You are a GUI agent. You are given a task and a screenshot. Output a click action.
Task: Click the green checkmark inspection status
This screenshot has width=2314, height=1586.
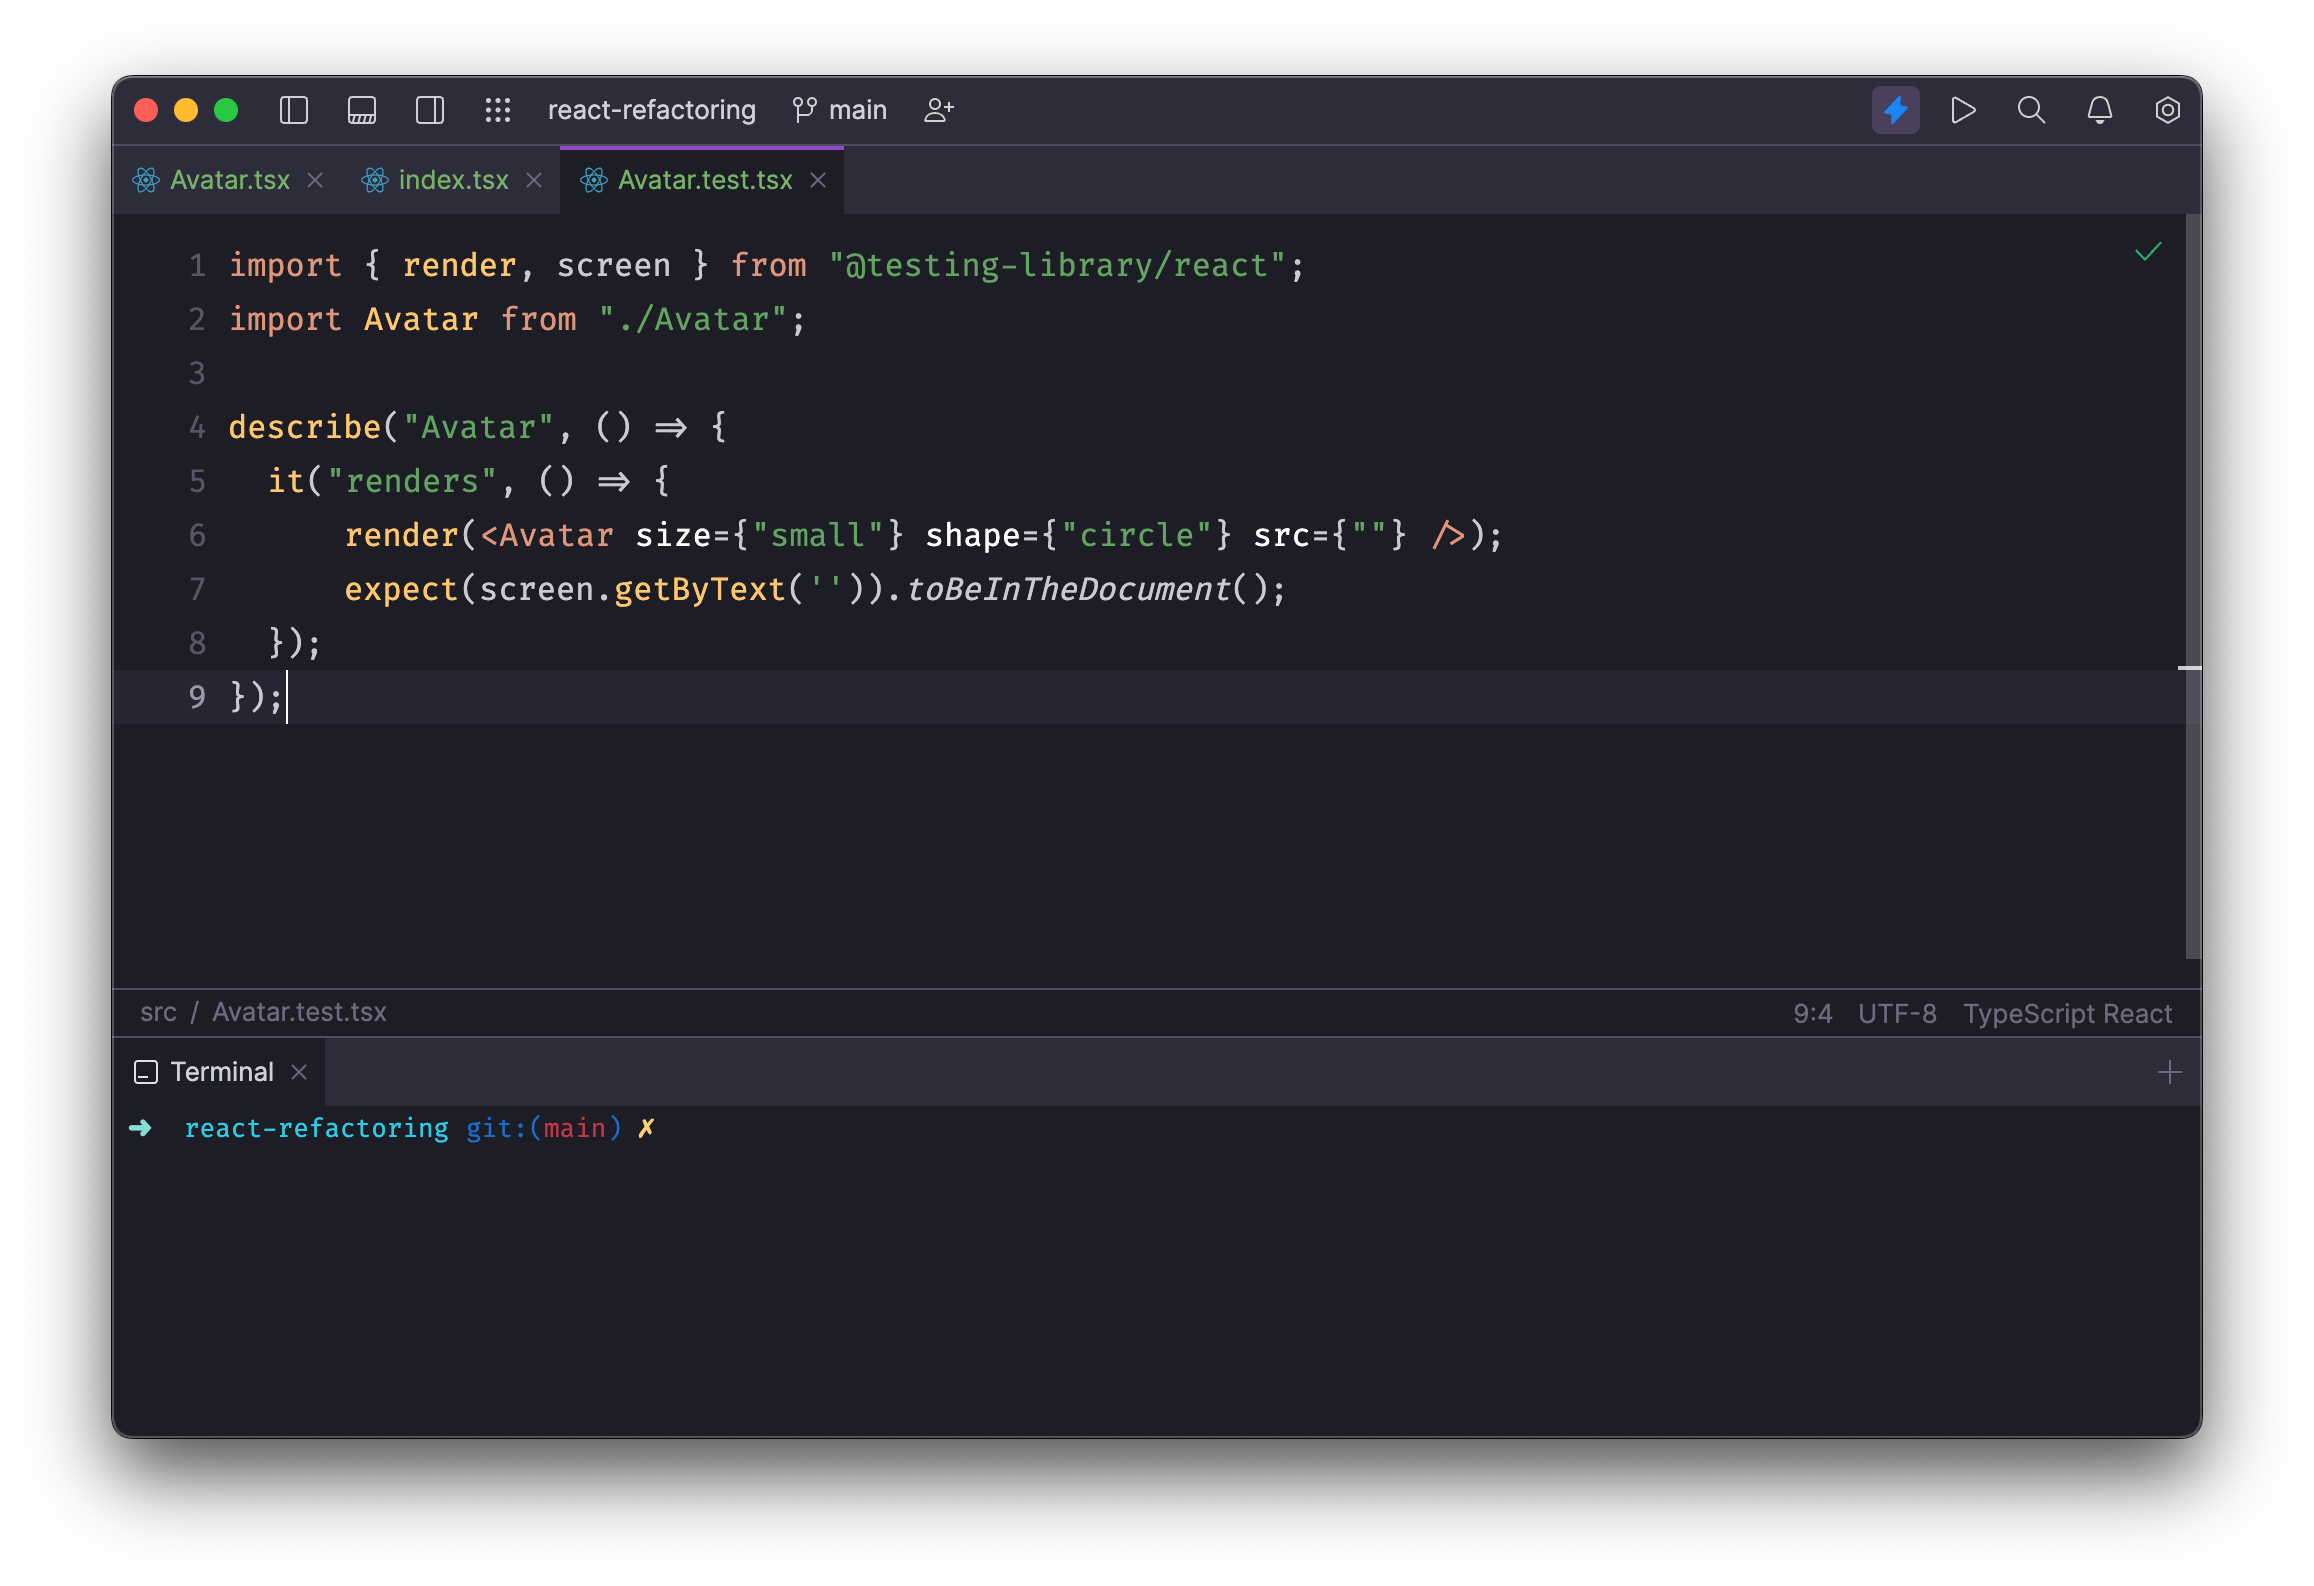(2148, 252)
